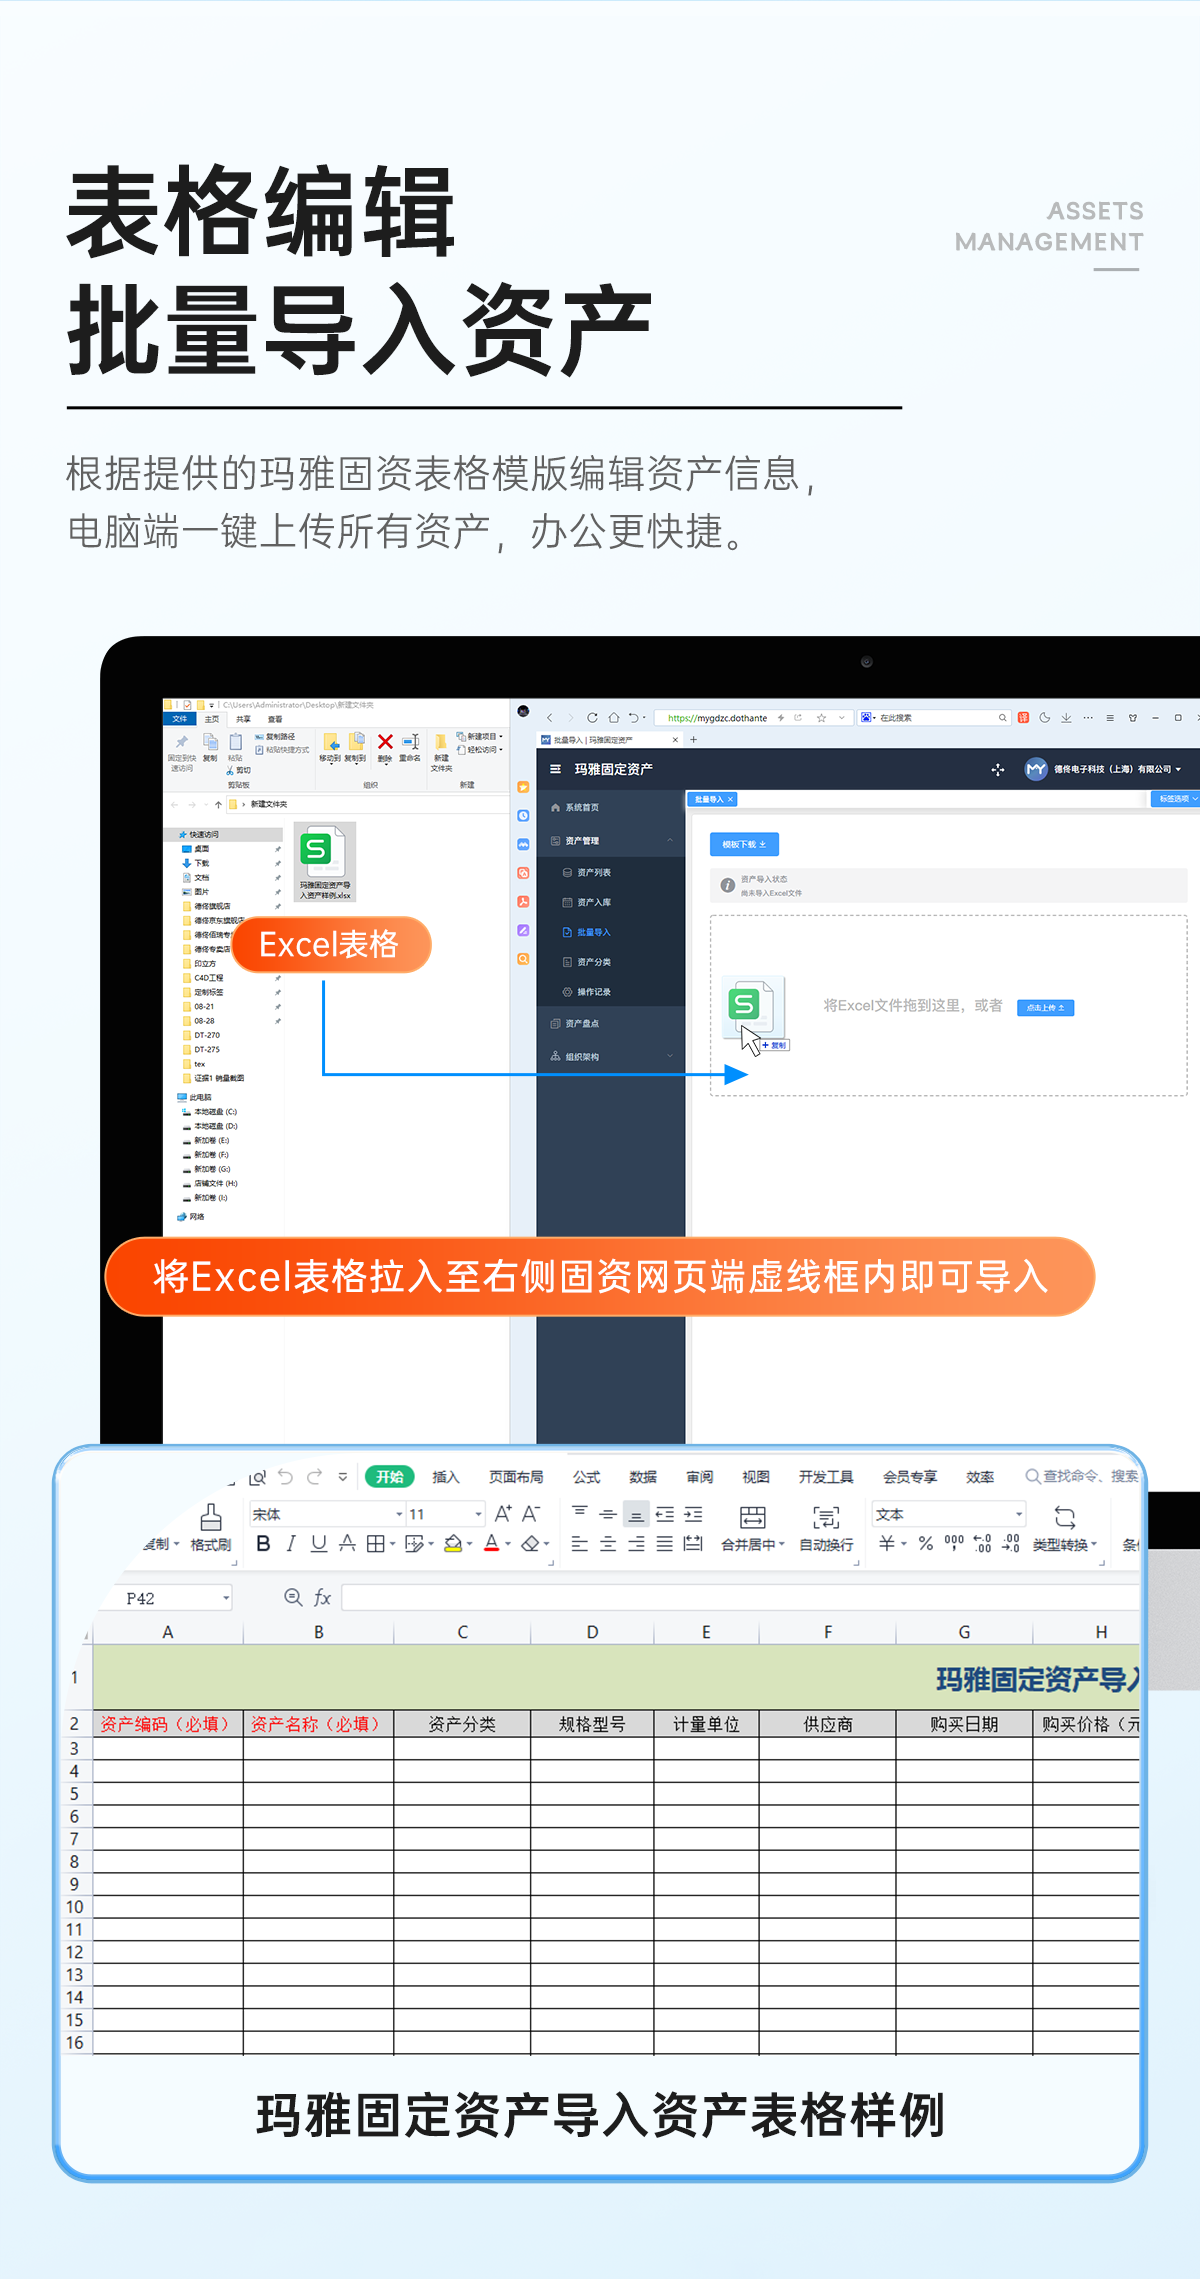
Task: Open the 标签选项 dropdown on the web page
Action: coord(1175,799)
